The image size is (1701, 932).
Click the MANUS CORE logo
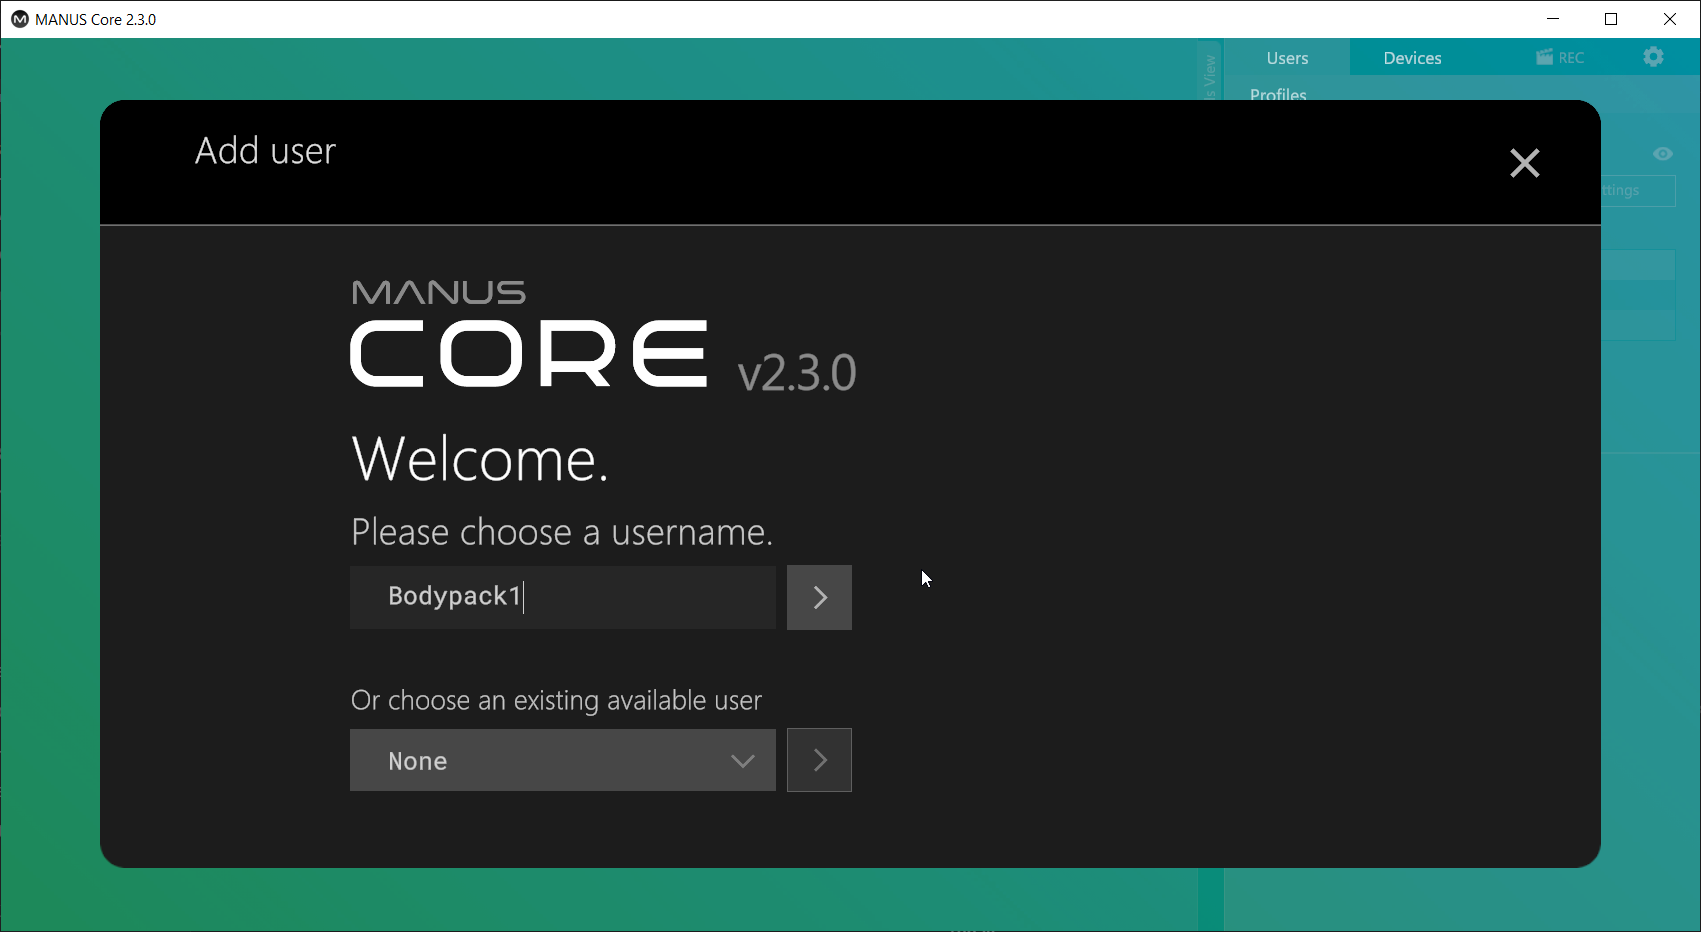coord(528,335)
